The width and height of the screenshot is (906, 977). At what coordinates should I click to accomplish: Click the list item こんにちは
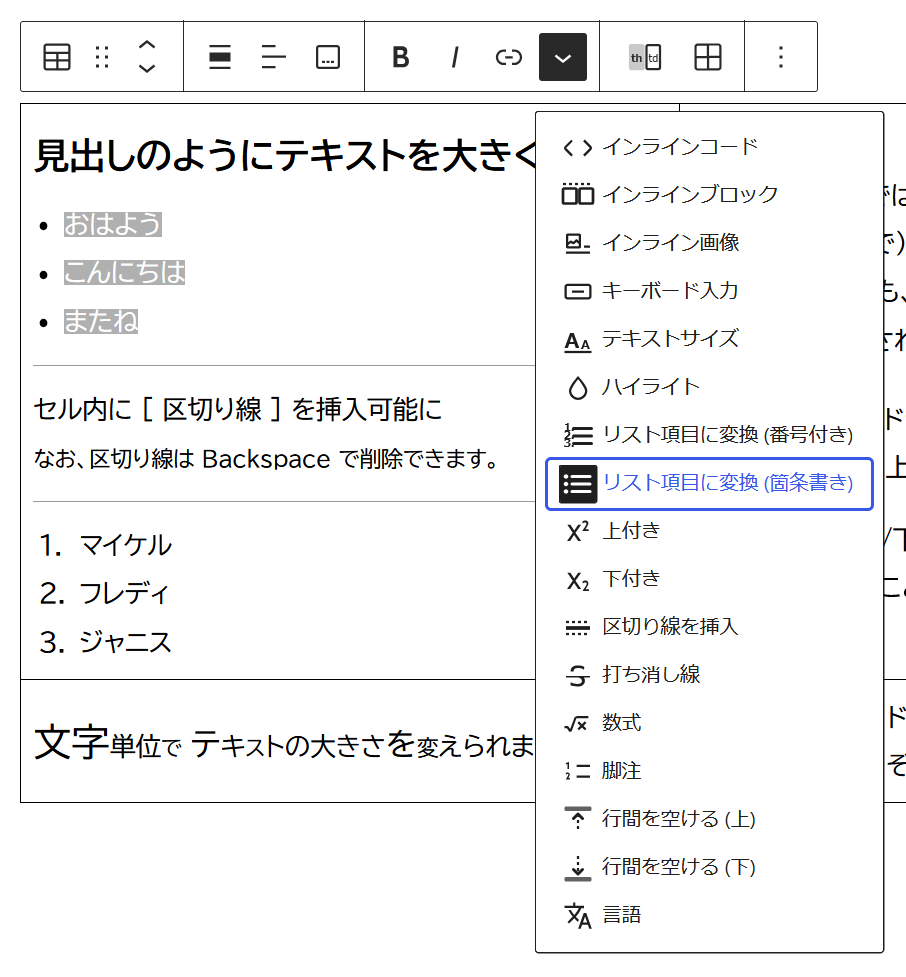coord(125,272)
